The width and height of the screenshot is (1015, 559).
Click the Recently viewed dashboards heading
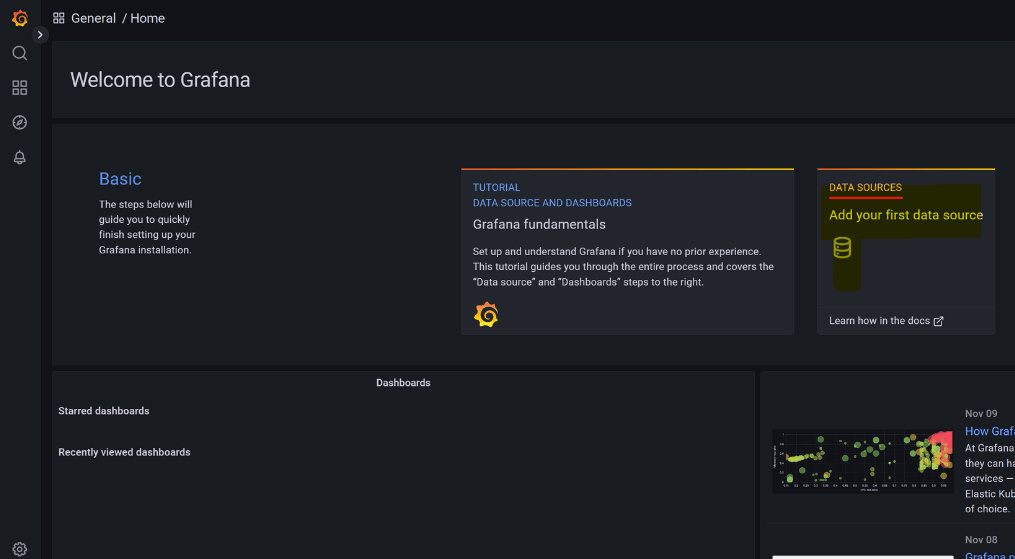click(x=124, y=452)
